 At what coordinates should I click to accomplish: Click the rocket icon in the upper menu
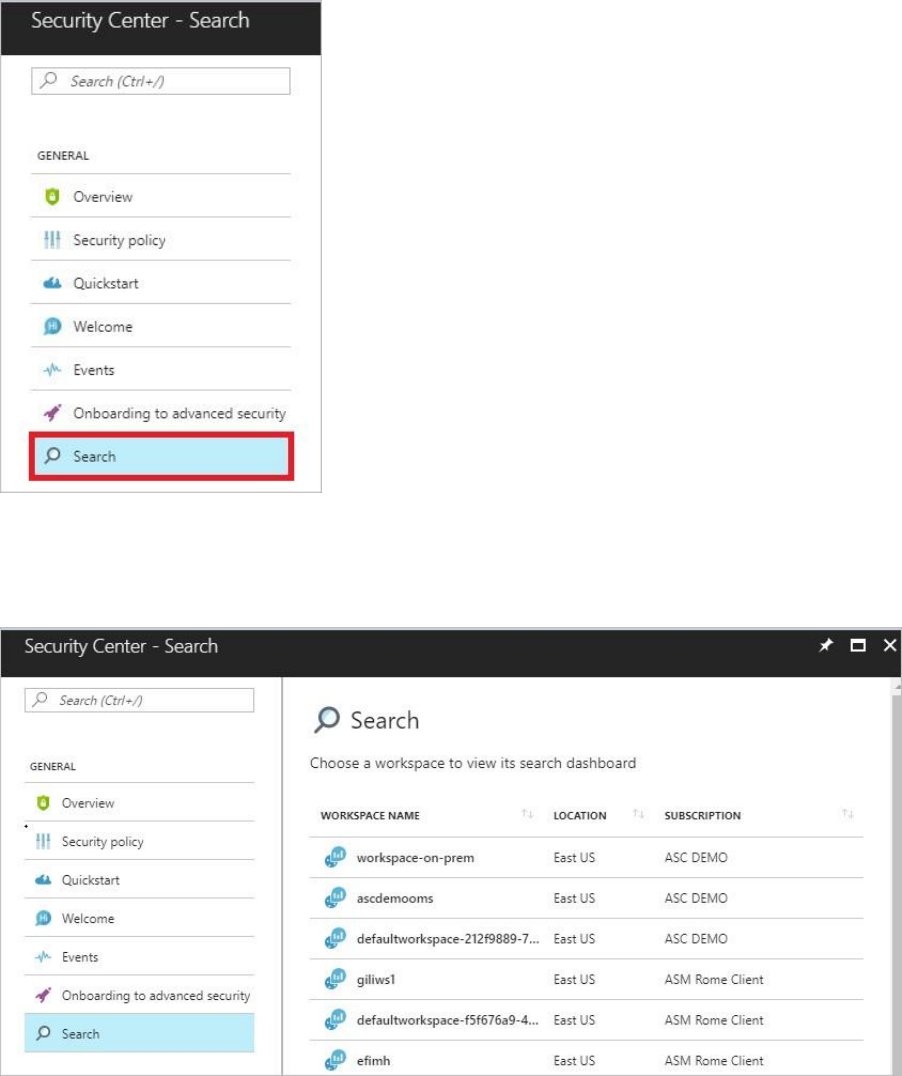point(53,413)
